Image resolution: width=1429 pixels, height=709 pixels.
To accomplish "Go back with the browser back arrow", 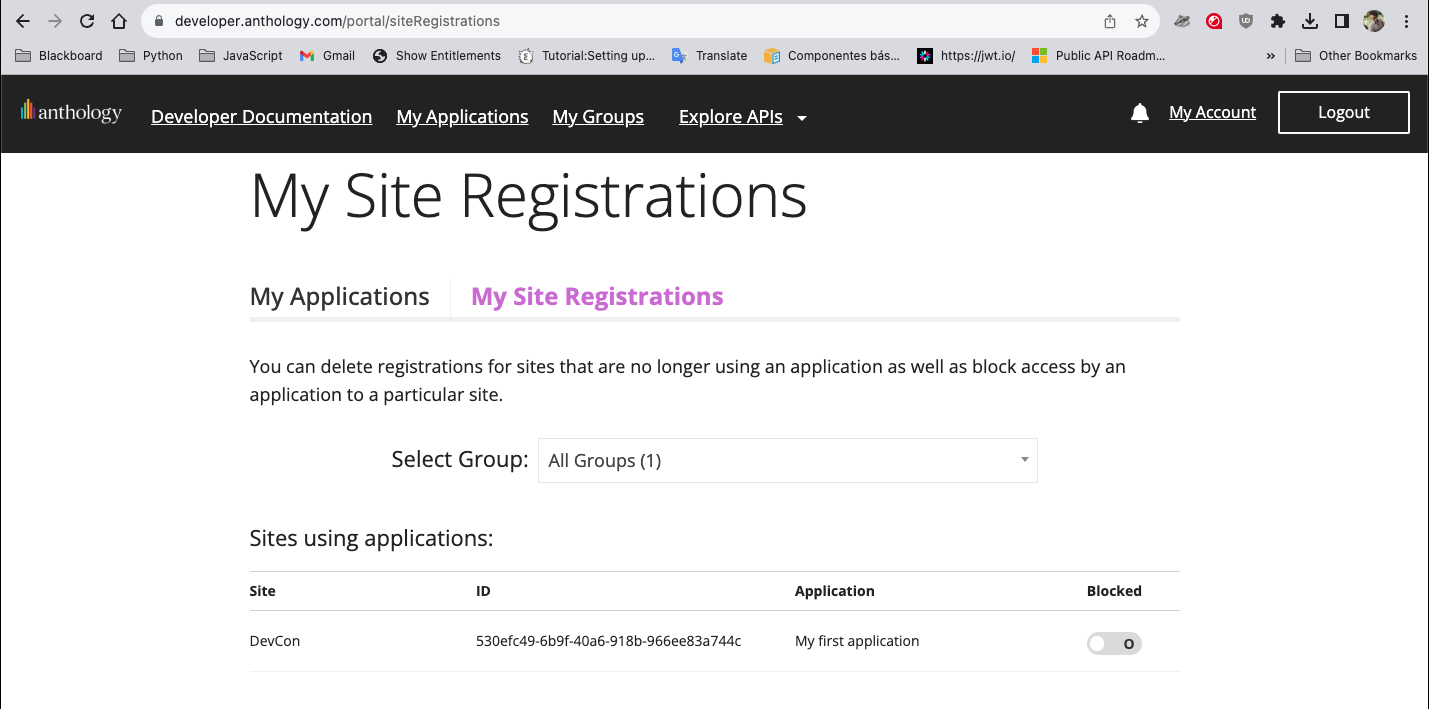I will [x=23, y=21].
